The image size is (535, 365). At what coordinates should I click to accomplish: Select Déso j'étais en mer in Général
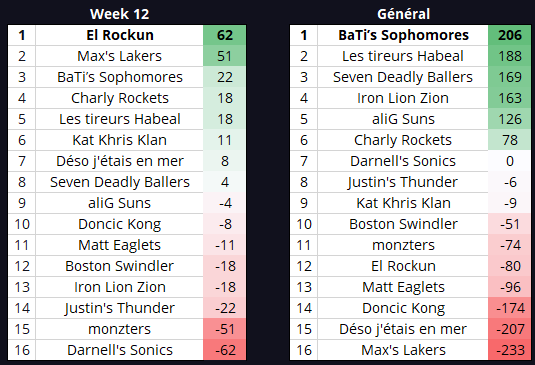[403, 329]
